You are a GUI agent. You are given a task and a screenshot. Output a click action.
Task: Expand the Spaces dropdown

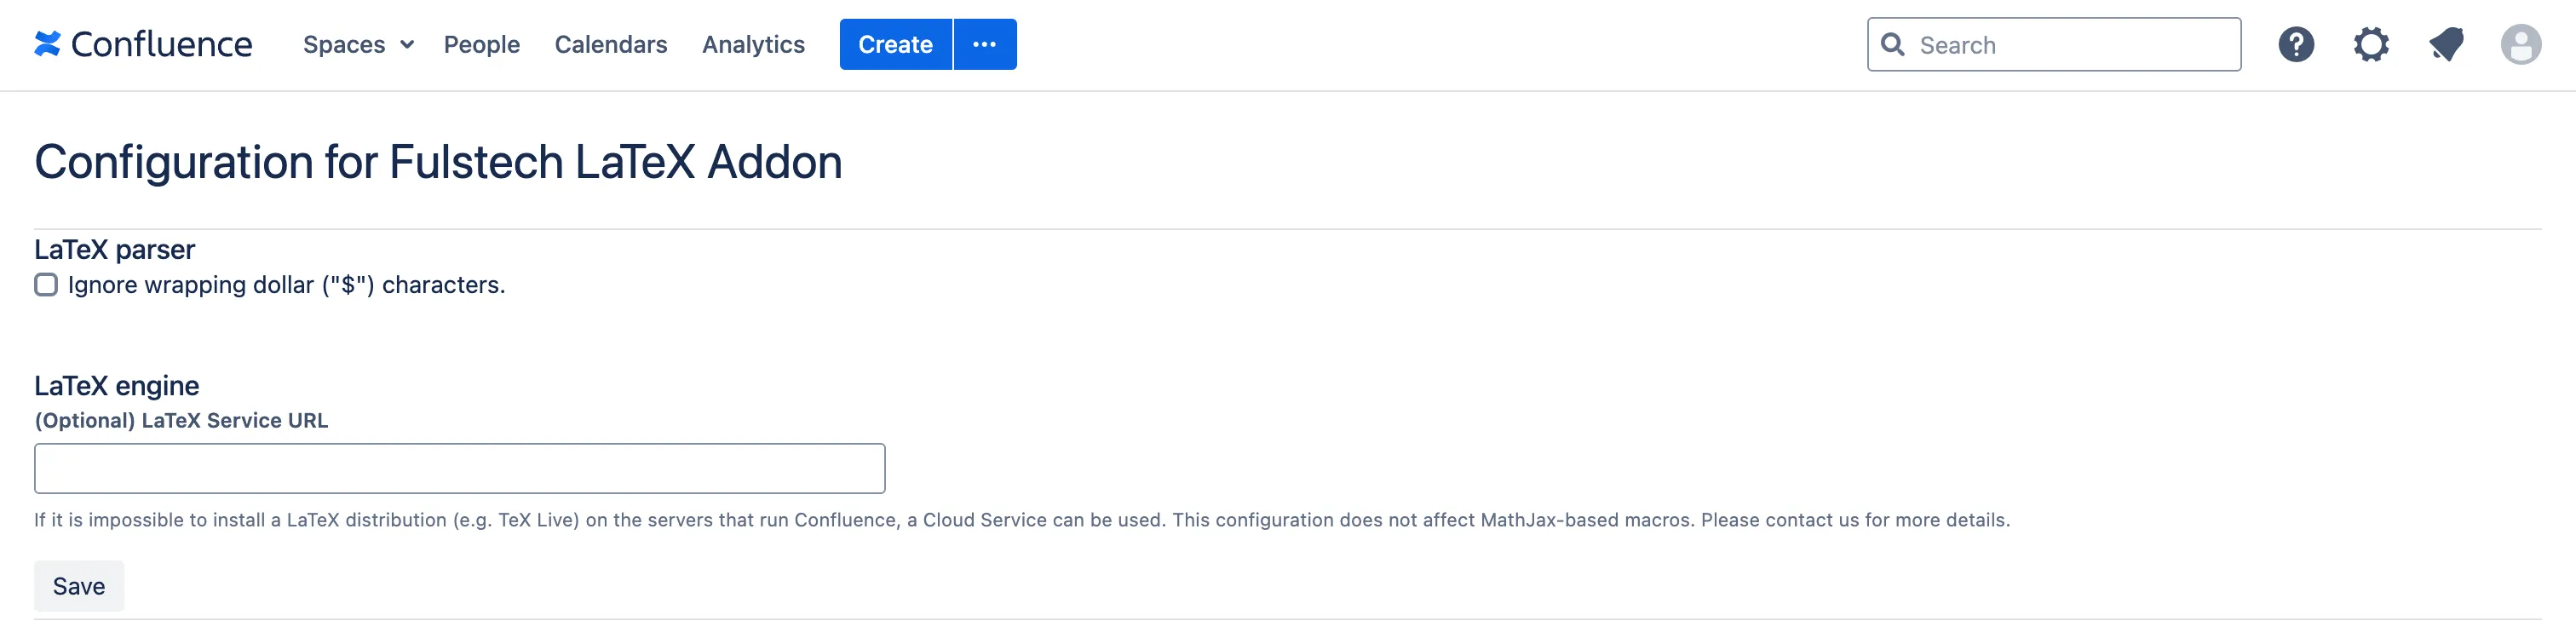pos(358,44)
